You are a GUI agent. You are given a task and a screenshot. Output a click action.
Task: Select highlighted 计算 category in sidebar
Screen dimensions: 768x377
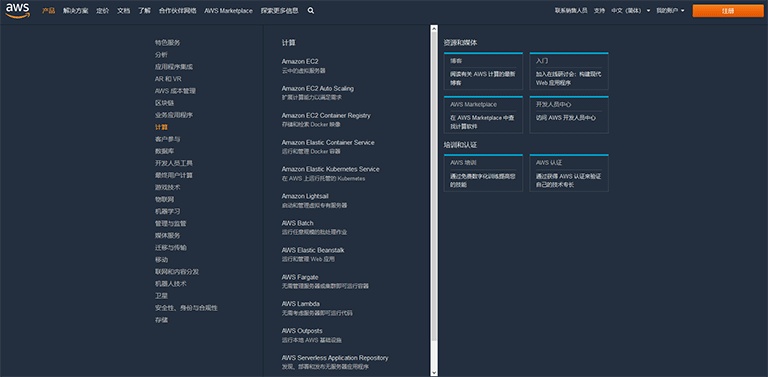pos(161,127)
